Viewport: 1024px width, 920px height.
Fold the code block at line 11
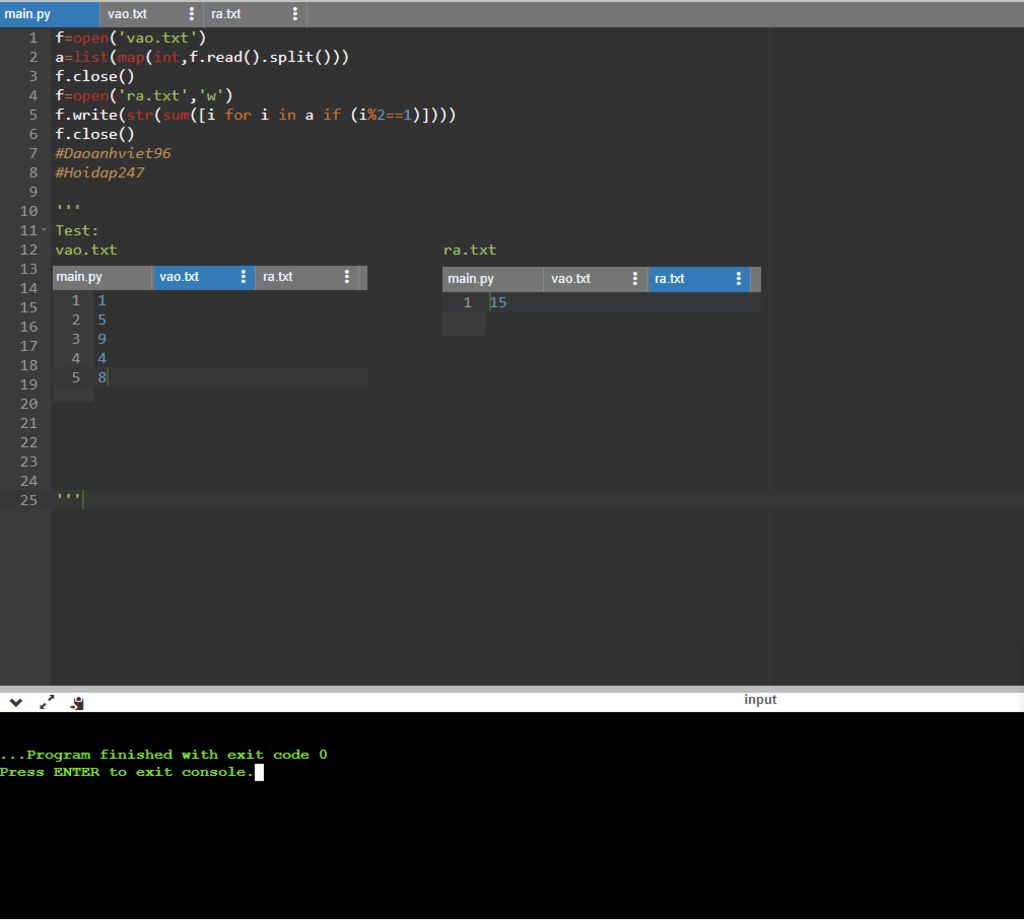coord(44,230)
